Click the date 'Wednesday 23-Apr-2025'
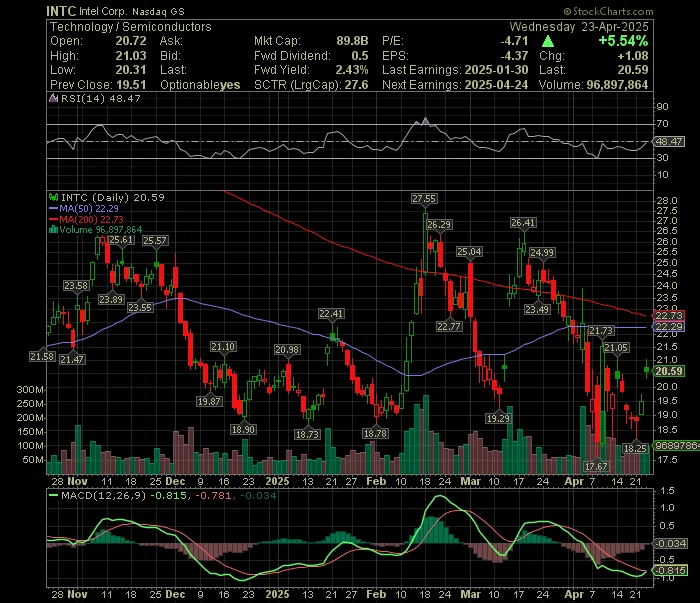 579,27
